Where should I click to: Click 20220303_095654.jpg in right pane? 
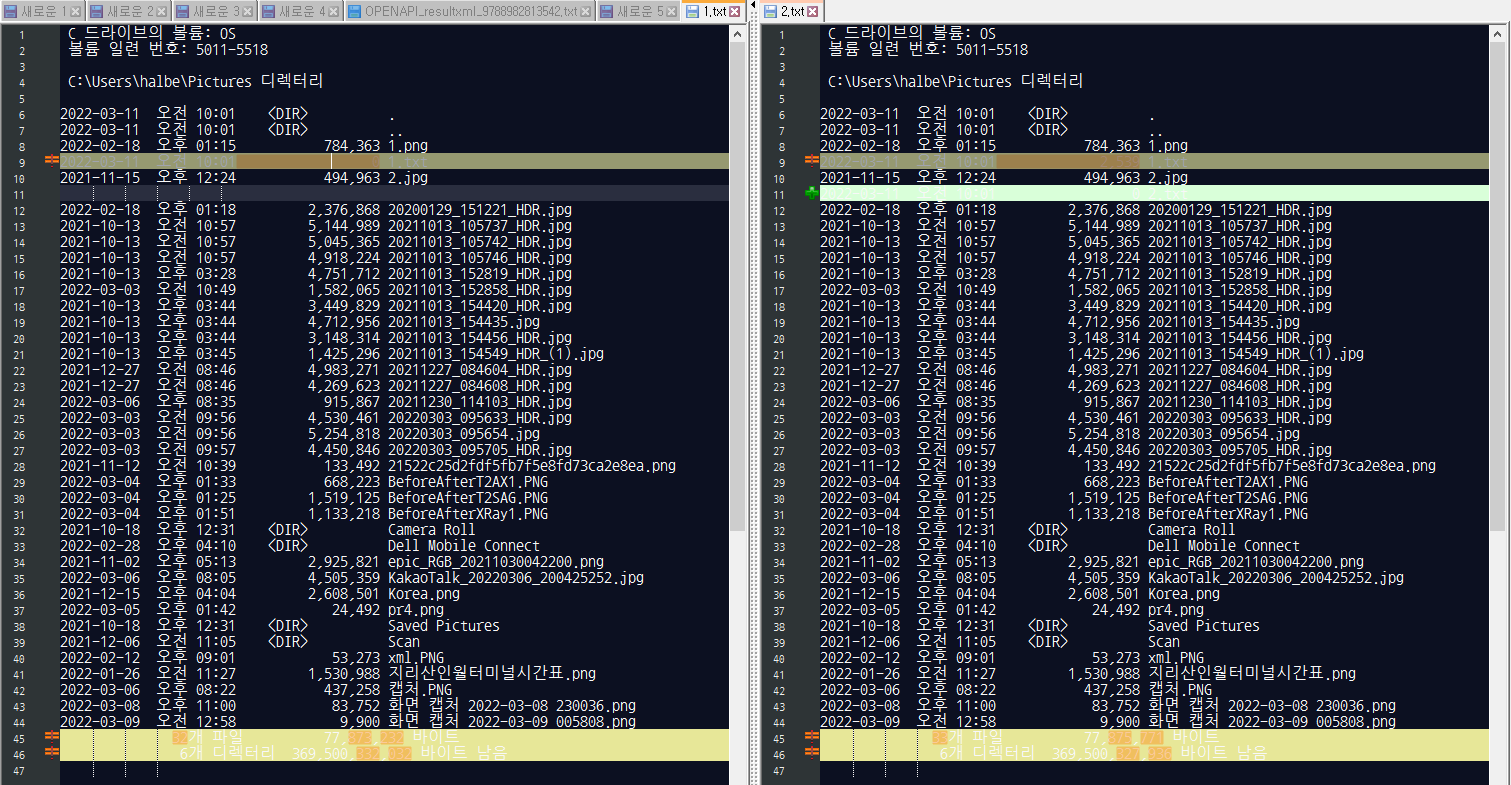pyautogui.click(x=1224, y=434)
